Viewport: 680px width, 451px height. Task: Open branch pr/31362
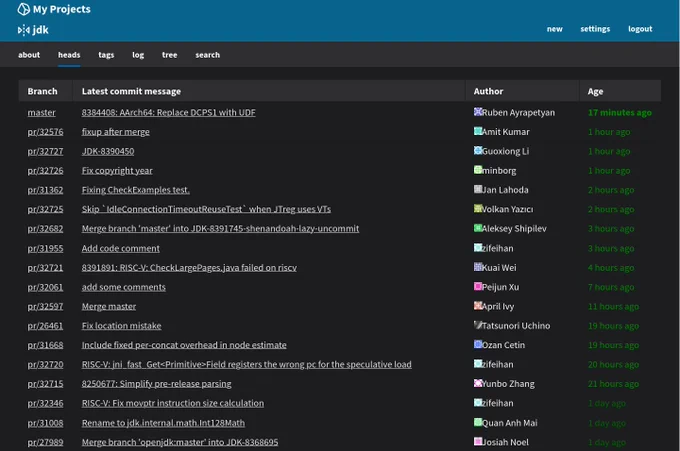tap(46, 190)
